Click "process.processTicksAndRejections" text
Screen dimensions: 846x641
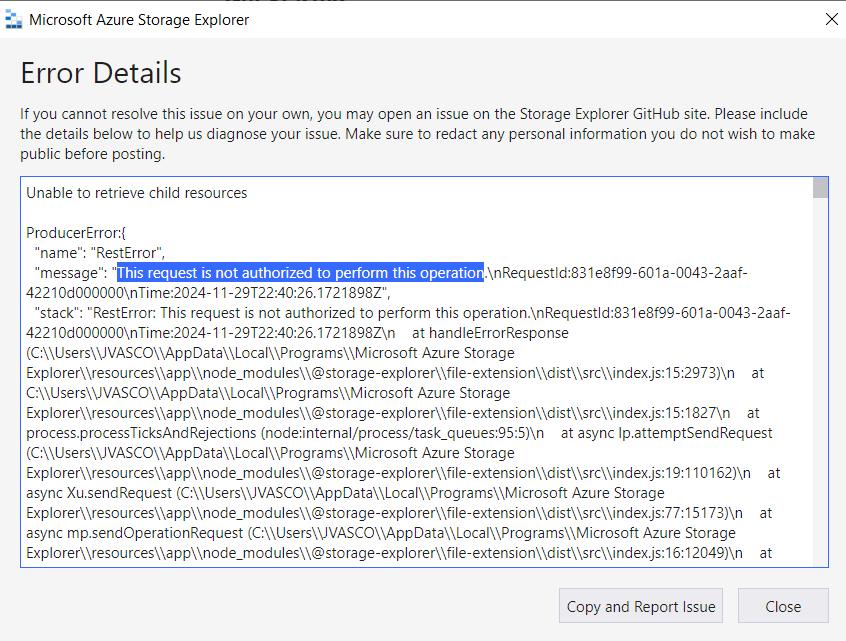click(x=141, y=433)
